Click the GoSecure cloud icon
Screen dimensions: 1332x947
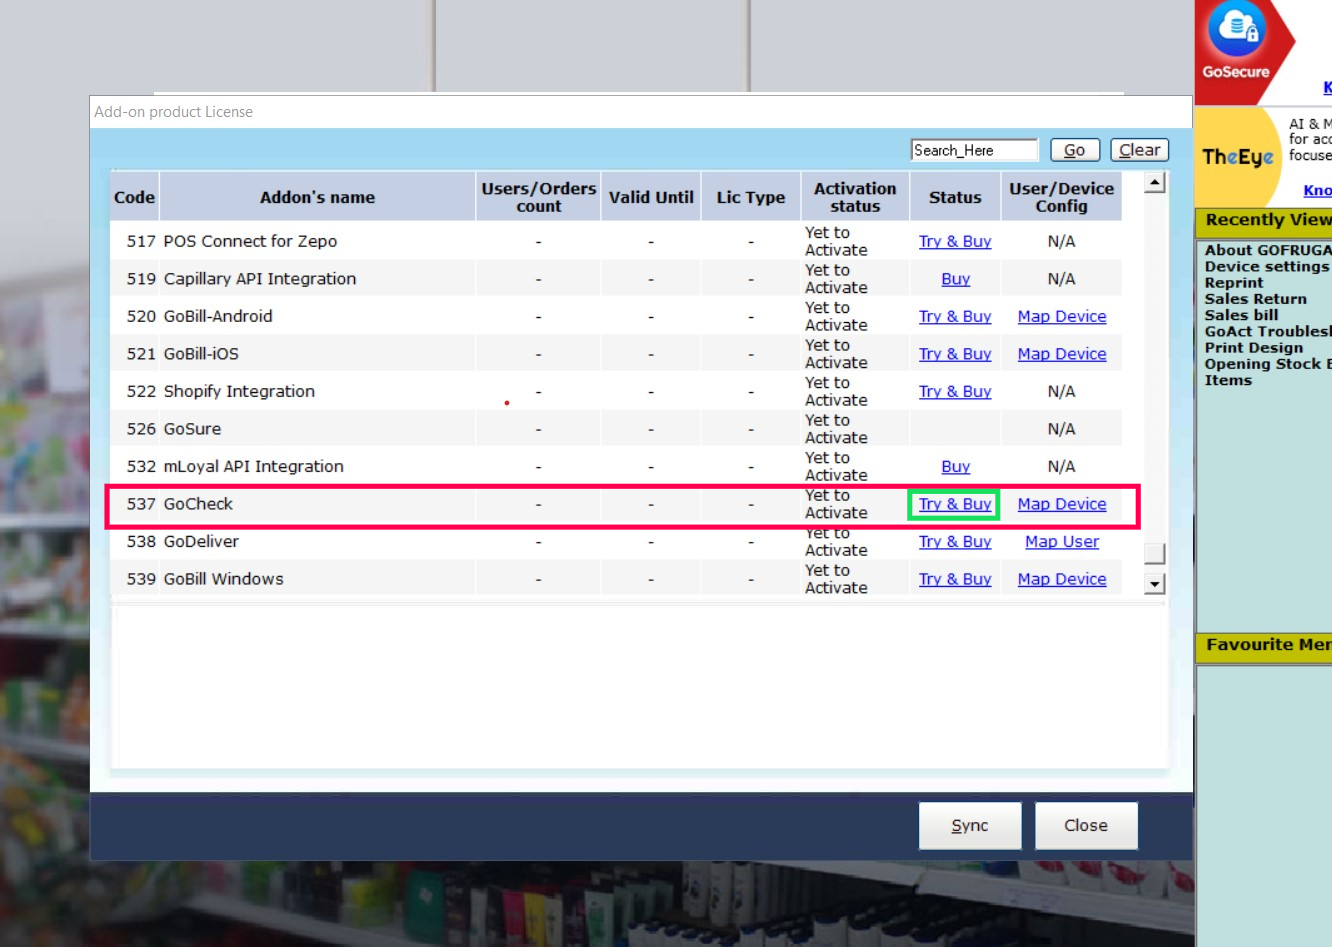(1237, 31)
